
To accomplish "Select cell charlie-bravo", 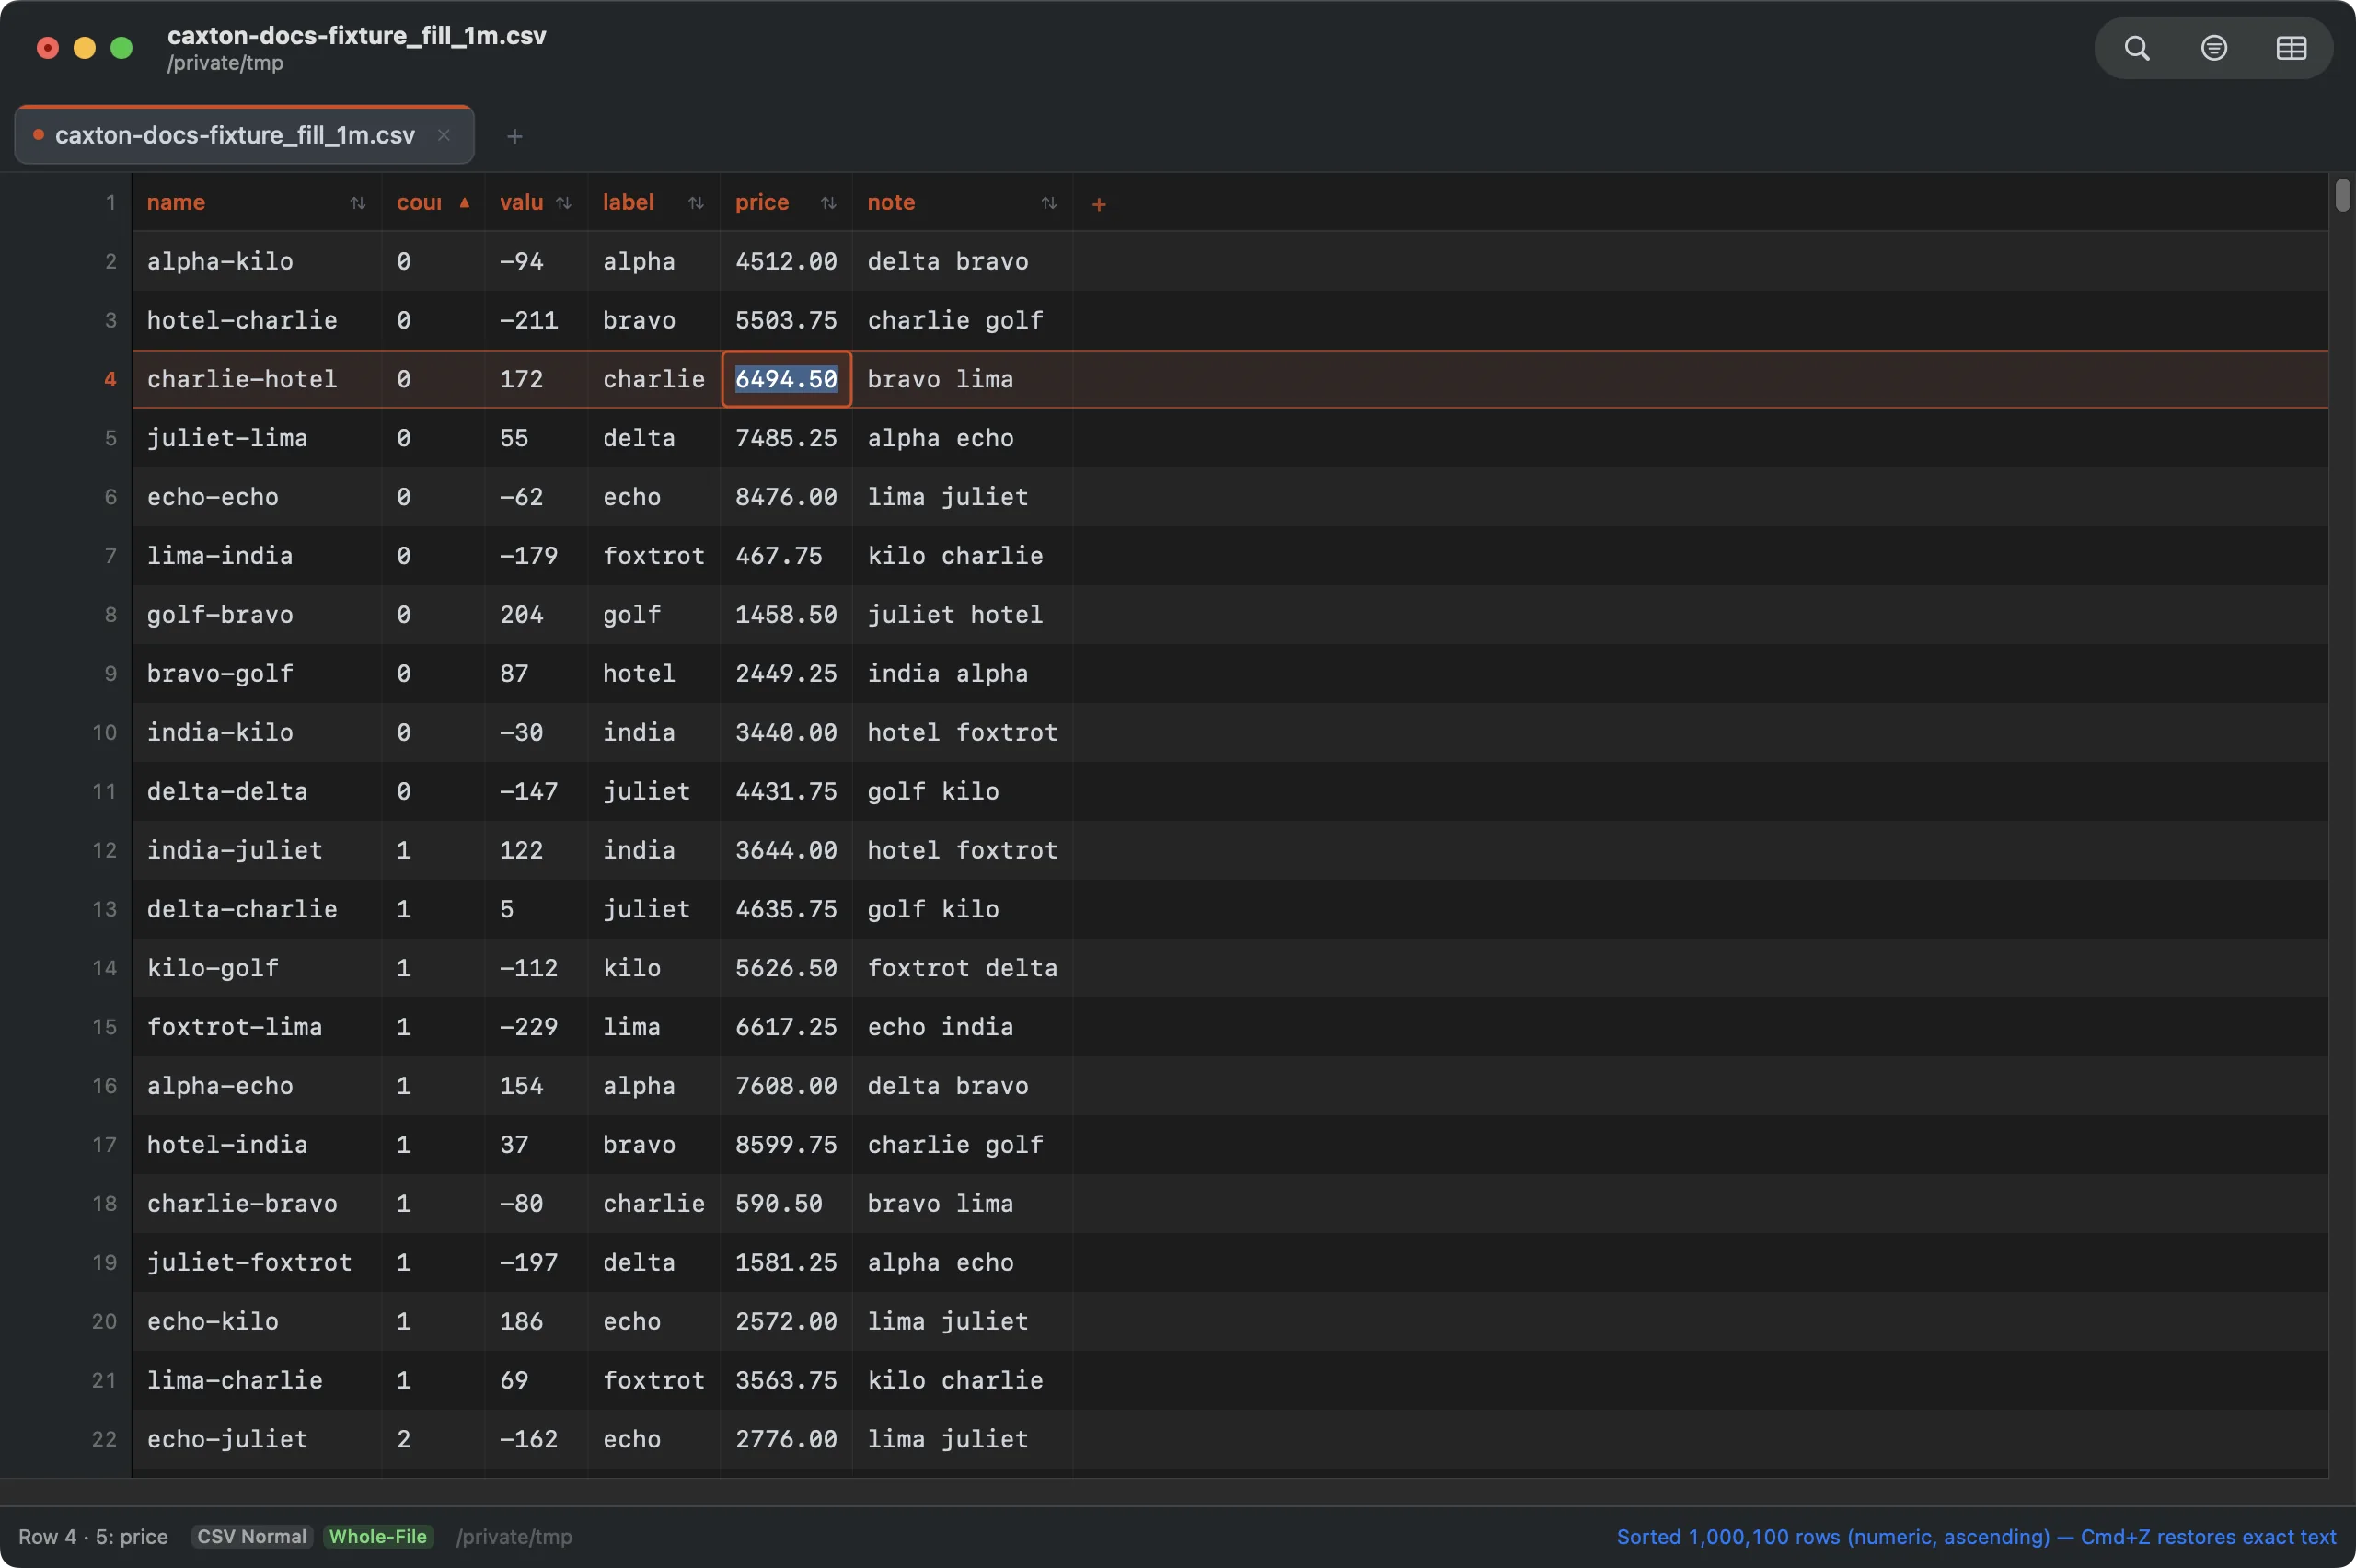I will (257, 1205).
